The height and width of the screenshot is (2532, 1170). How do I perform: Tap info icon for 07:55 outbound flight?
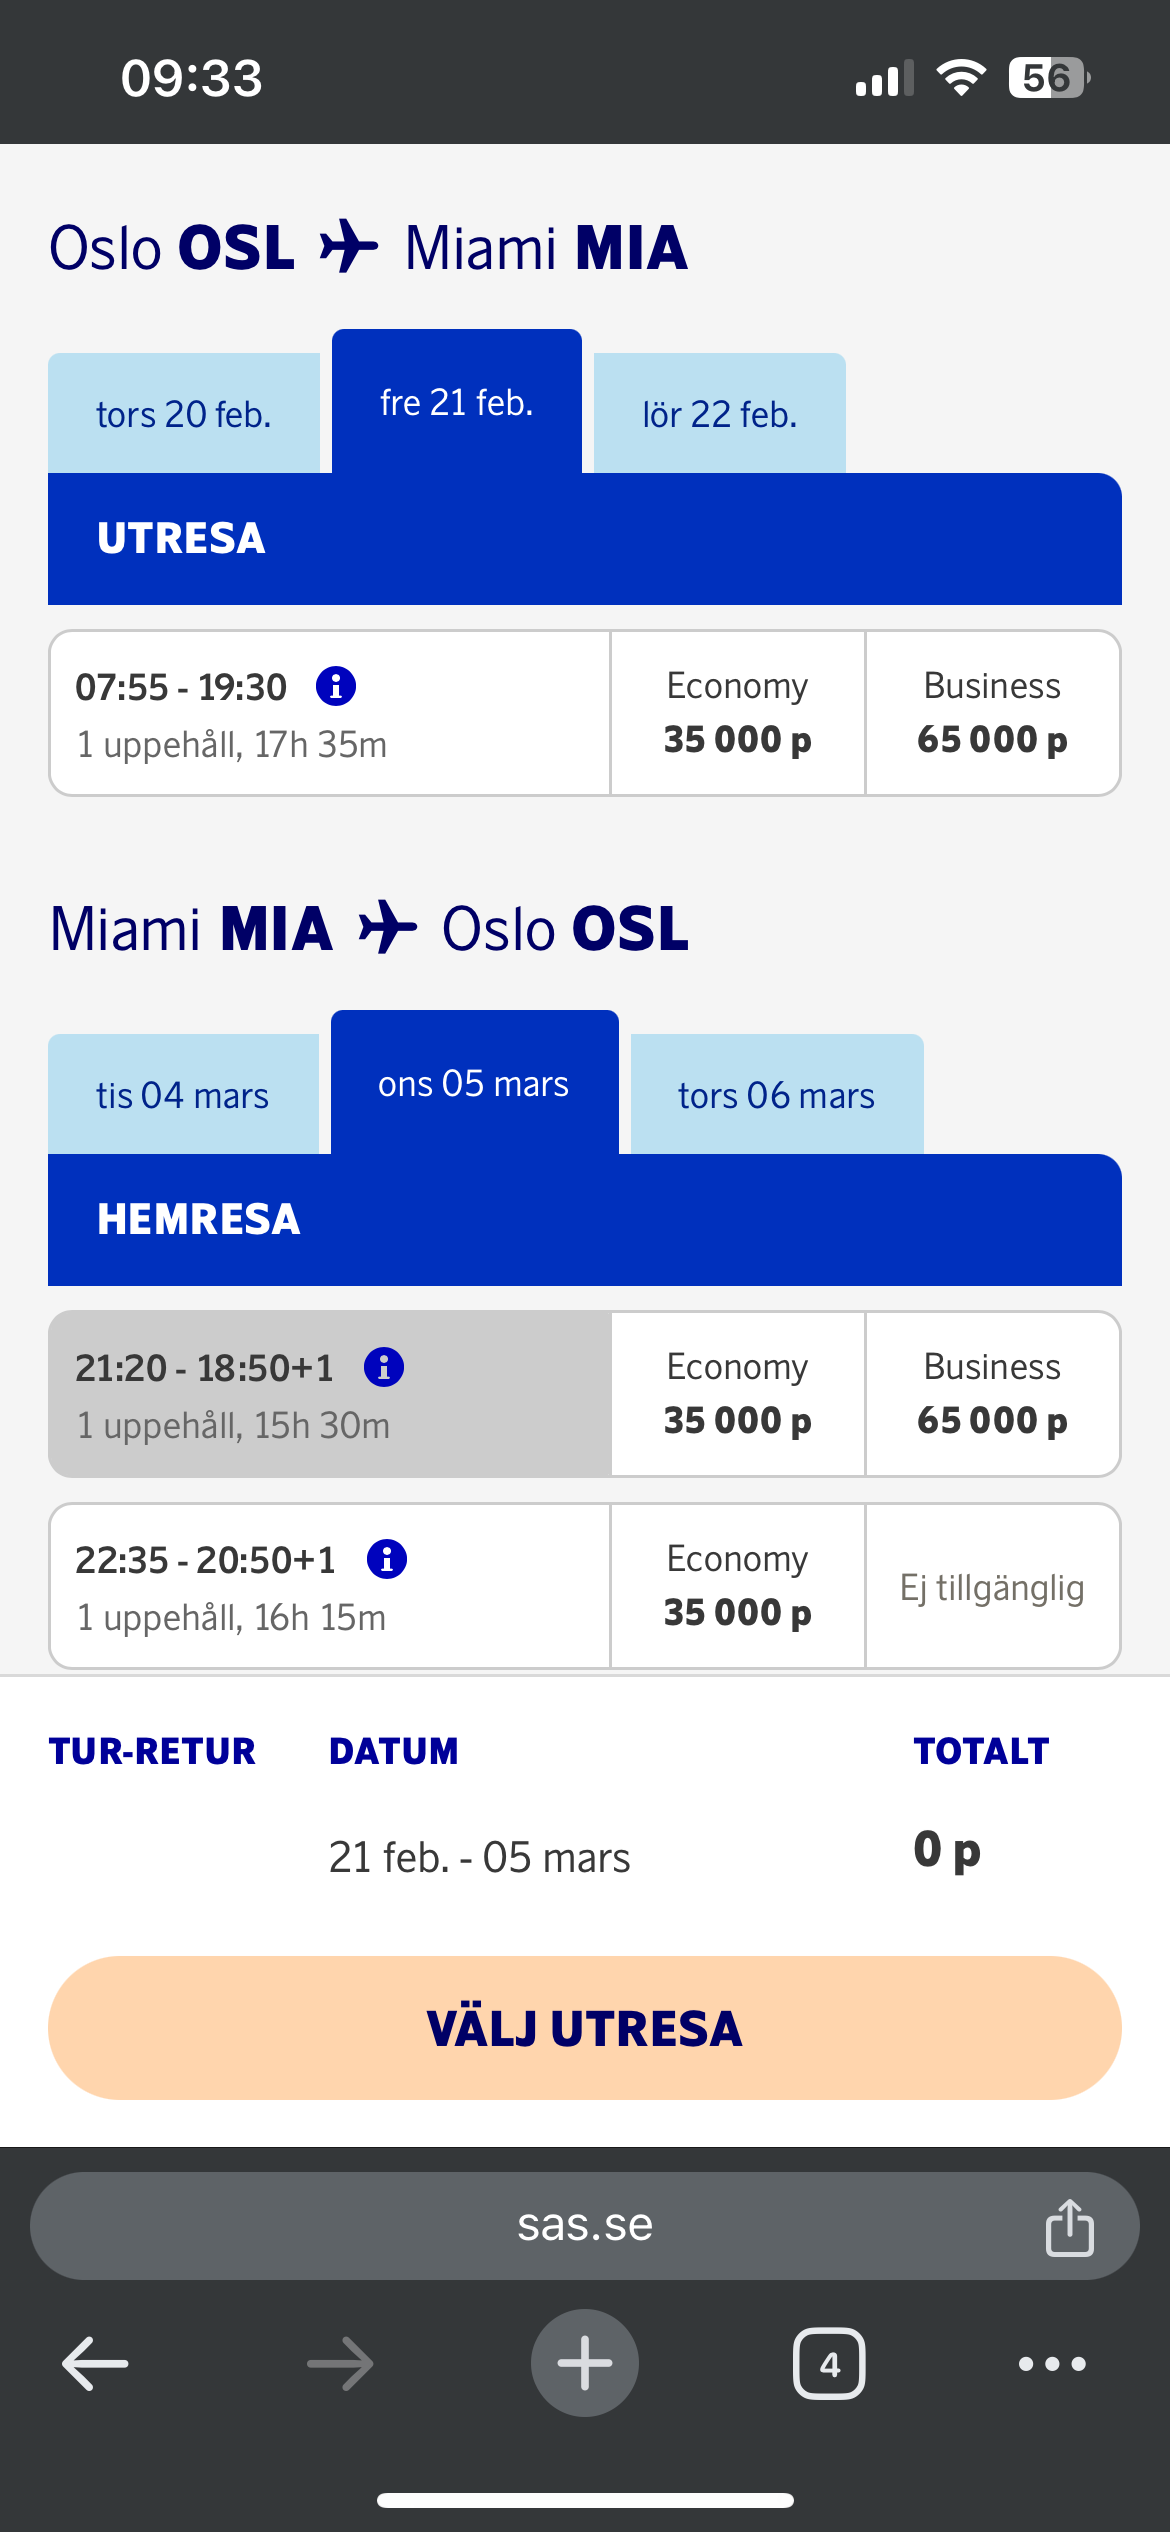pos(336,686)
